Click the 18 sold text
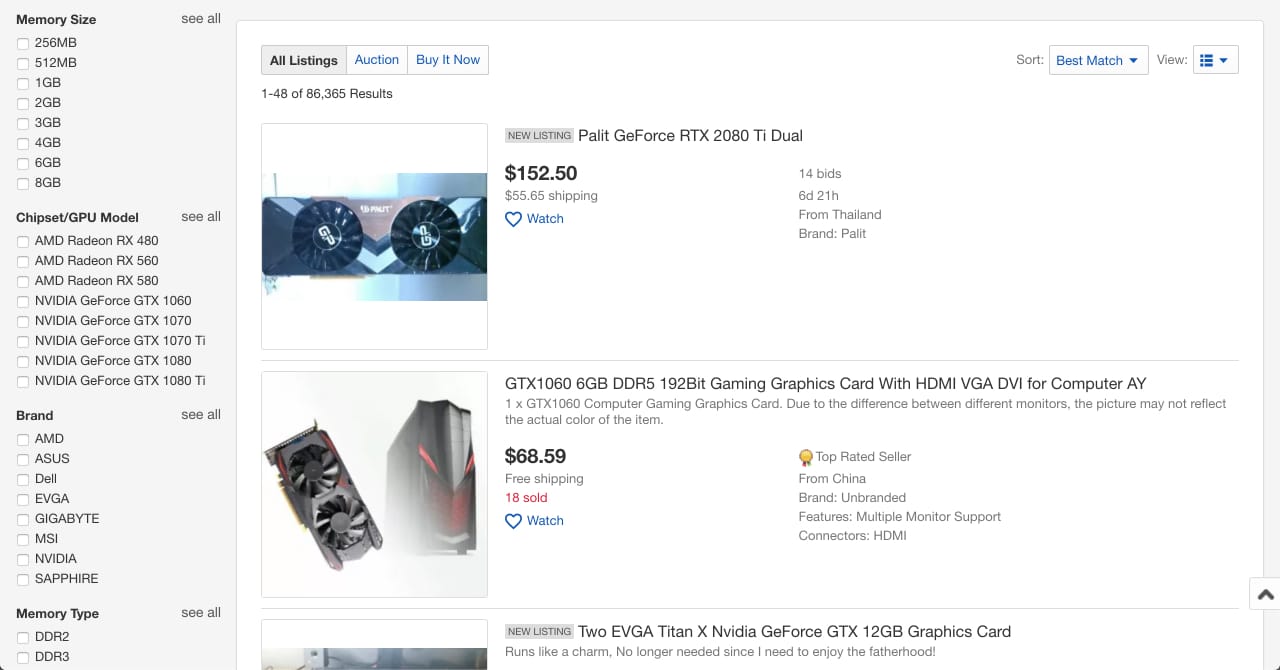Screen dimensions: 1280x670 click(x=526, y=498)
